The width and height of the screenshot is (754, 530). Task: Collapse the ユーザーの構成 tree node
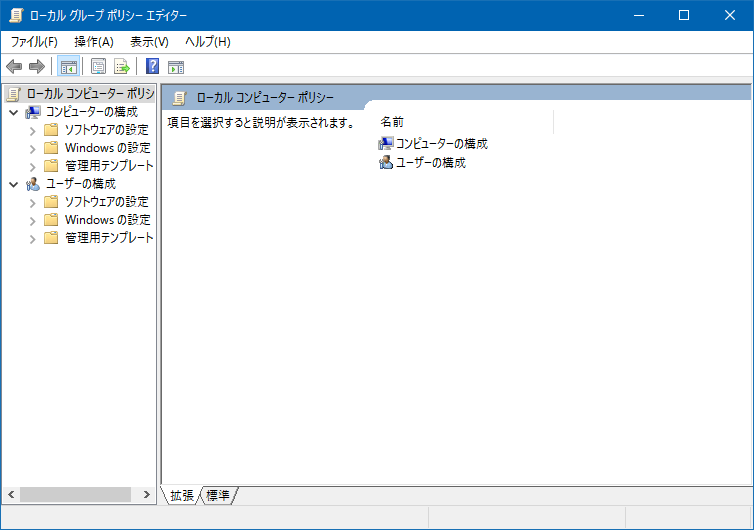13,184
